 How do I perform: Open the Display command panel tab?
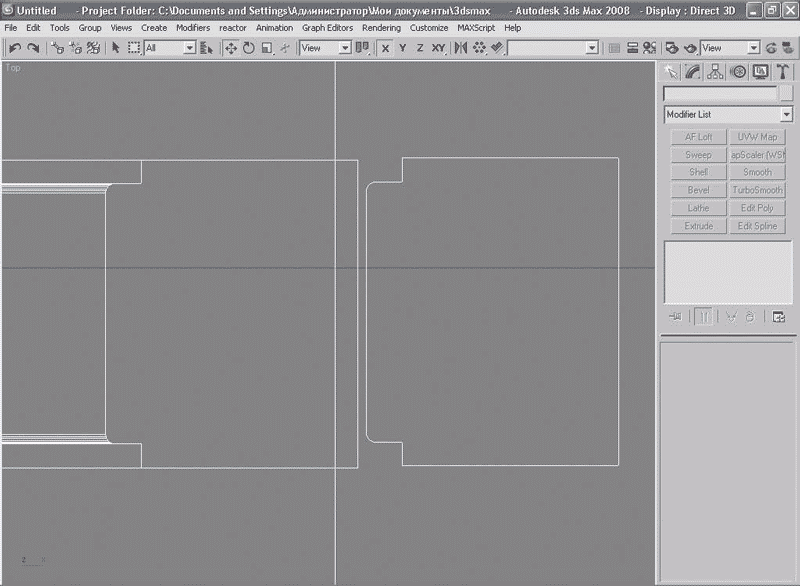760,72
